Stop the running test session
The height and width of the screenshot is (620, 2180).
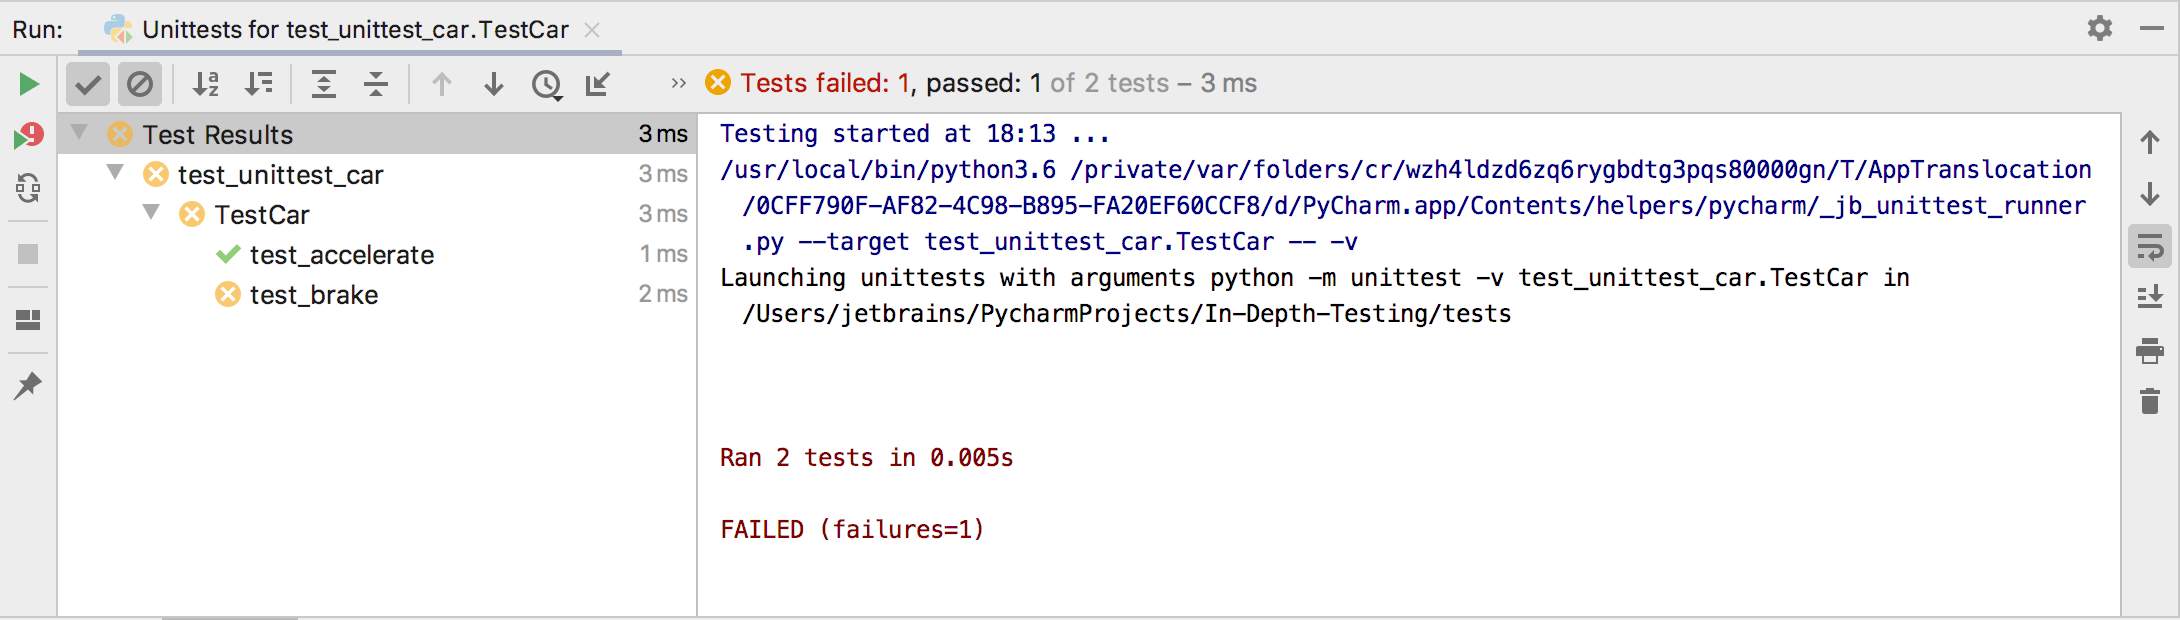[x=28, y=254]
